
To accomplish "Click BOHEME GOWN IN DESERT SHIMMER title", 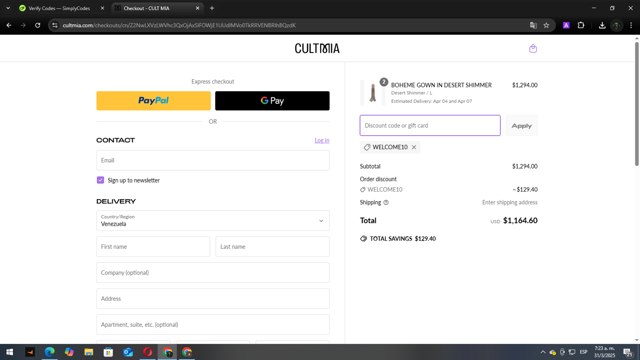I will (441, 85).
